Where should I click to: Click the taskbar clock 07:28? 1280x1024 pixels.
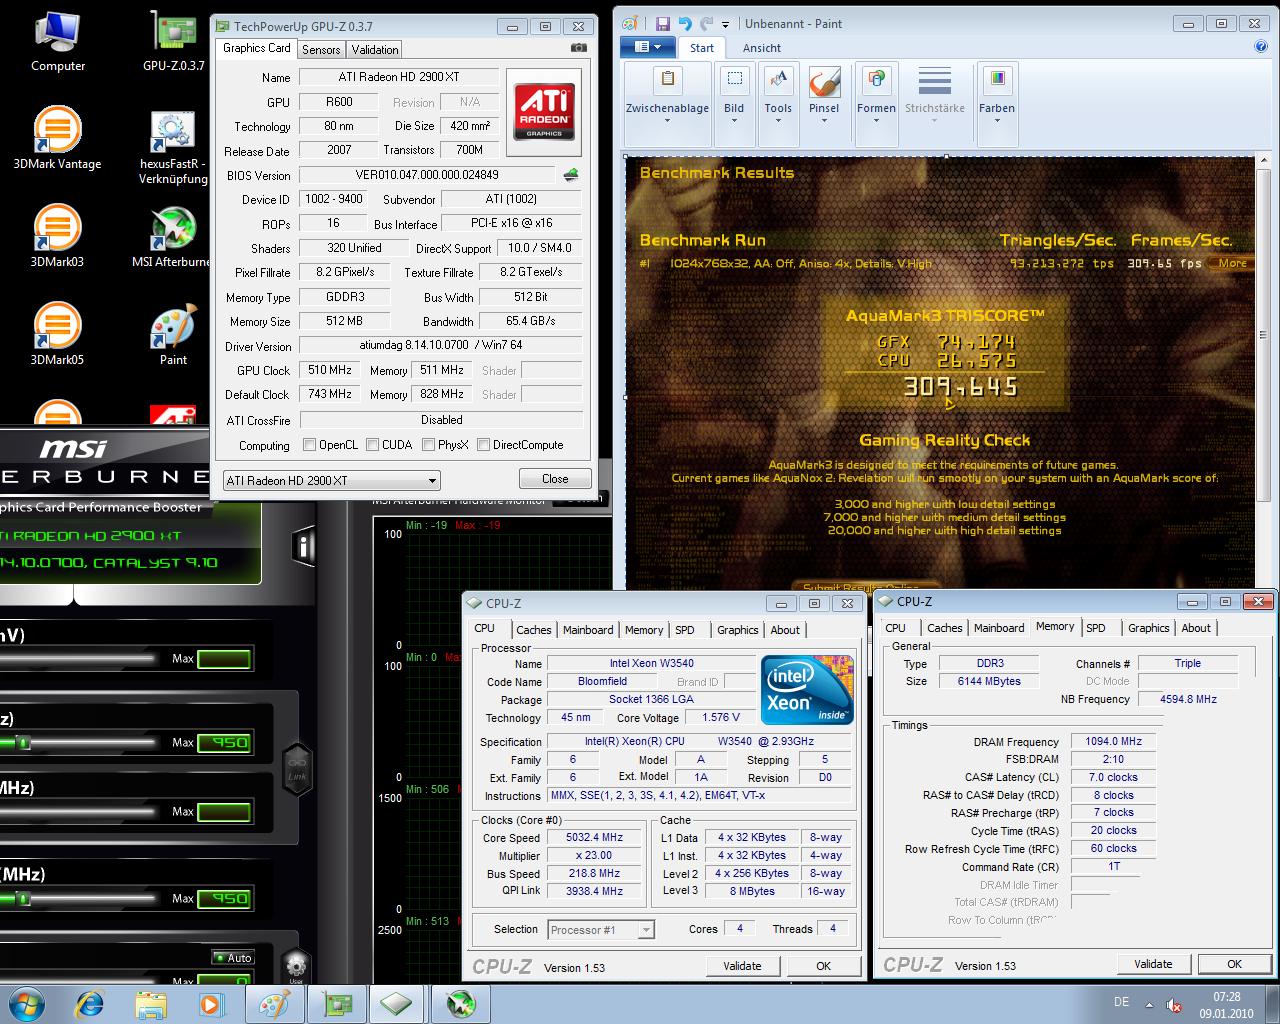1226,997
